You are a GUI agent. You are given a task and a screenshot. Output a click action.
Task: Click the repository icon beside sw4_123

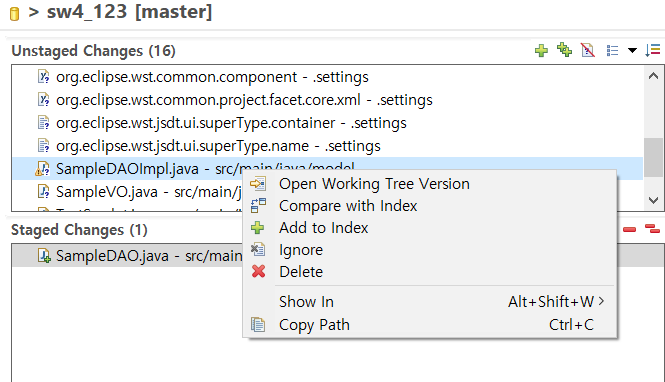pyautogui.click(x=14, y=14)
